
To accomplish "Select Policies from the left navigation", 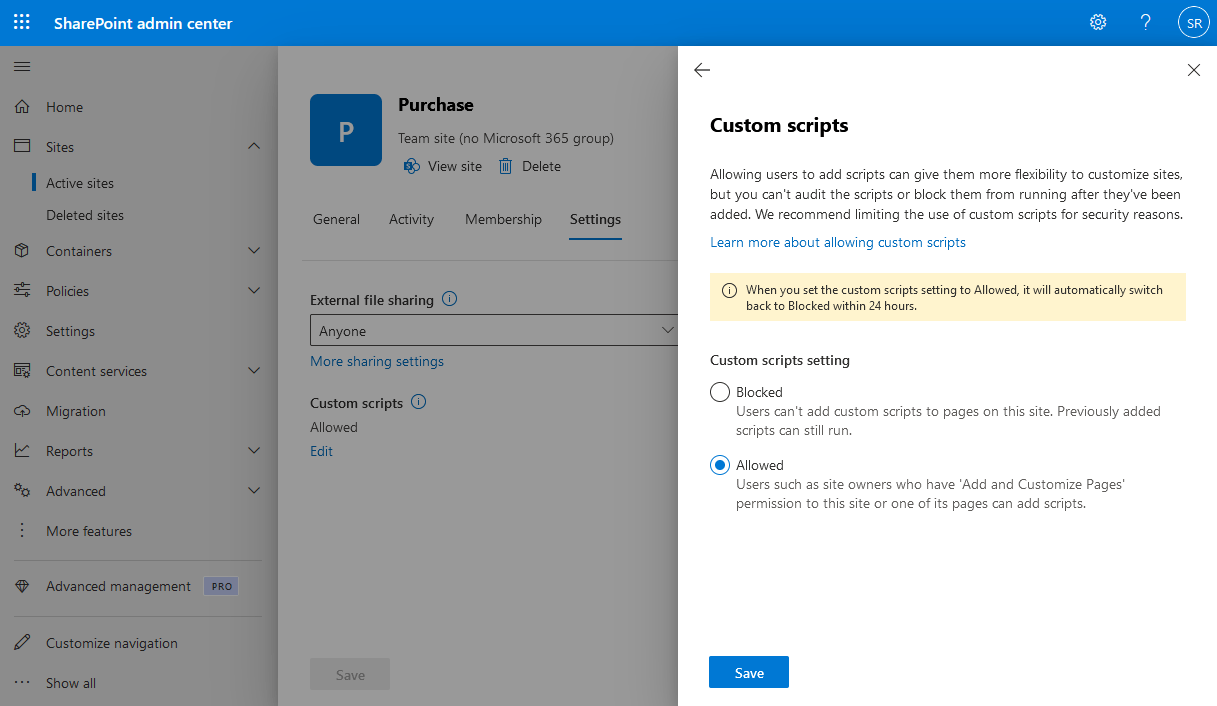I will (66, 290).
